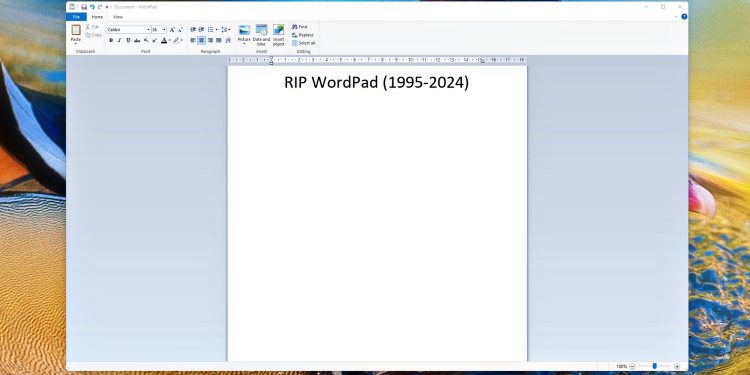Click the Increase indent icon
The width and height of the screenshot is (750, 375).
pos(201,30)
